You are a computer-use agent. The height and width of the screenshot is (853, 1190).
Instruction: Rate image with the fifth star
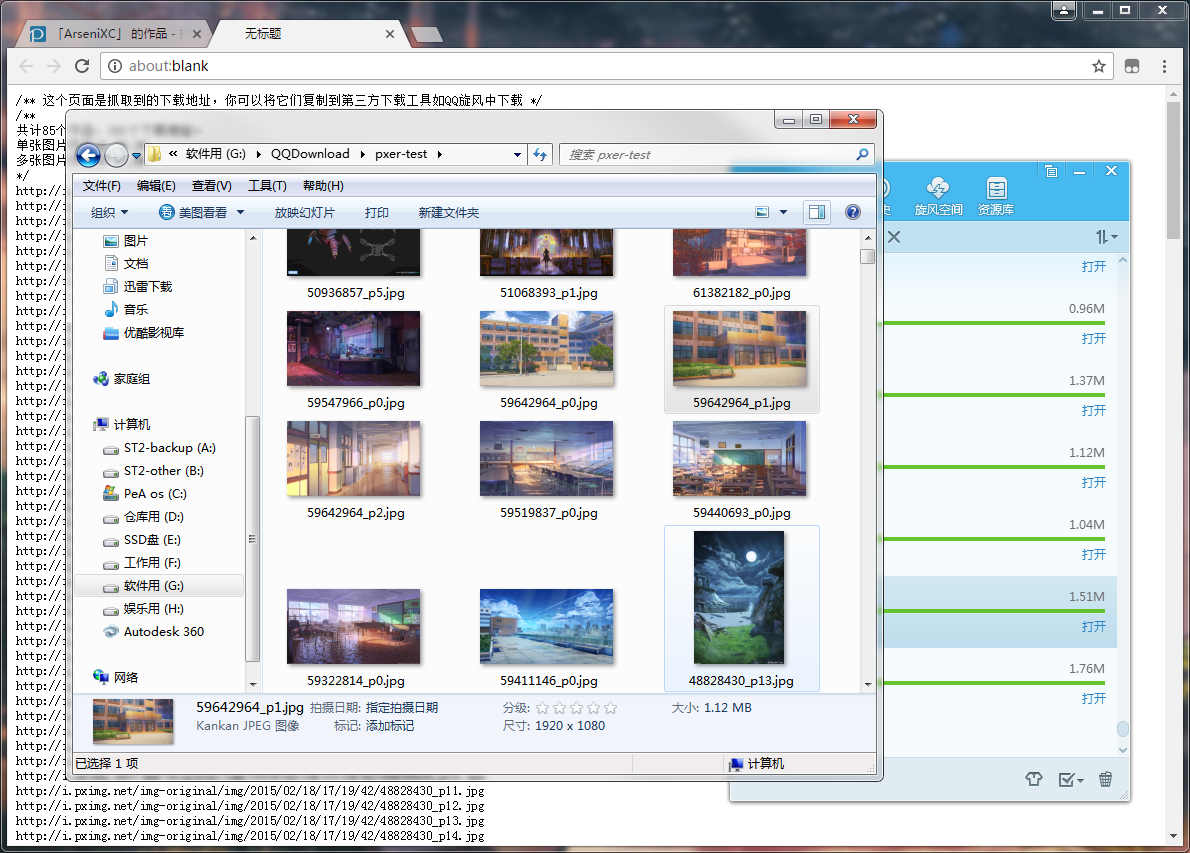click(x=610, y=708)
